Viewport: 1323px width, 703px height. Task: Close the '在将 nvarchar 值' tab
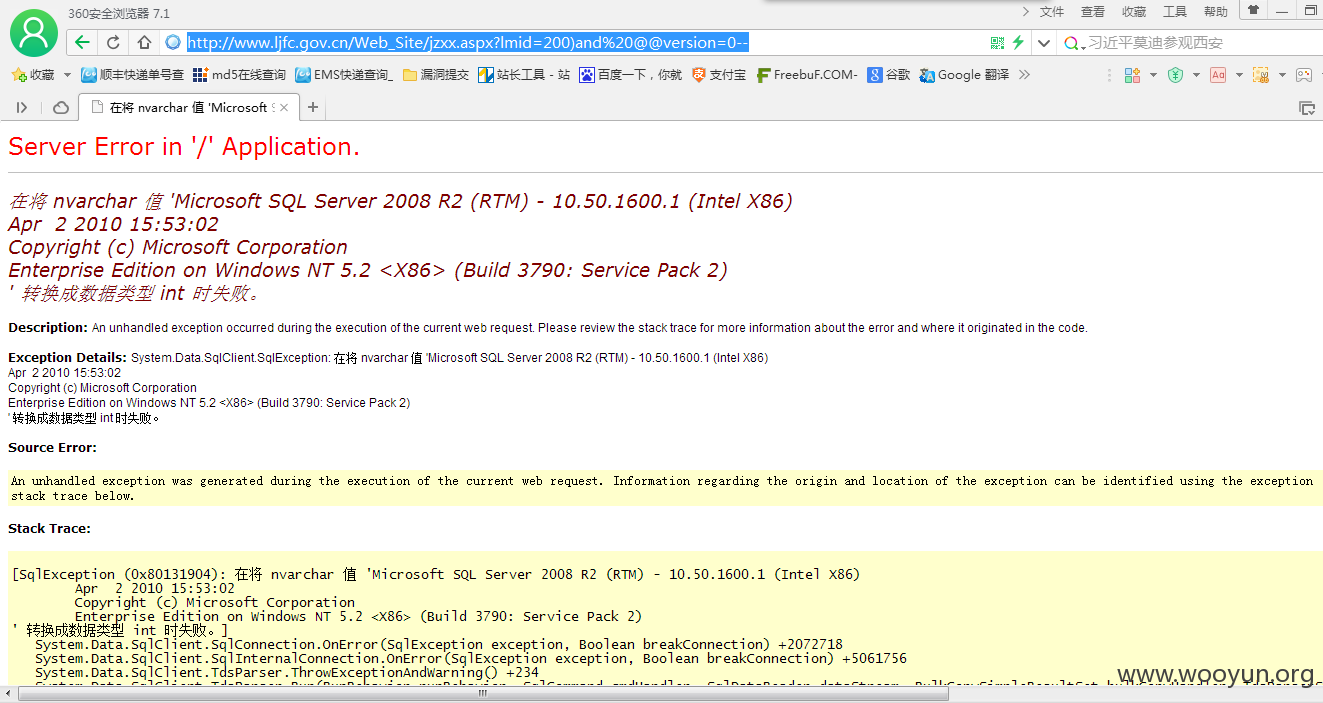pos(284,107)
